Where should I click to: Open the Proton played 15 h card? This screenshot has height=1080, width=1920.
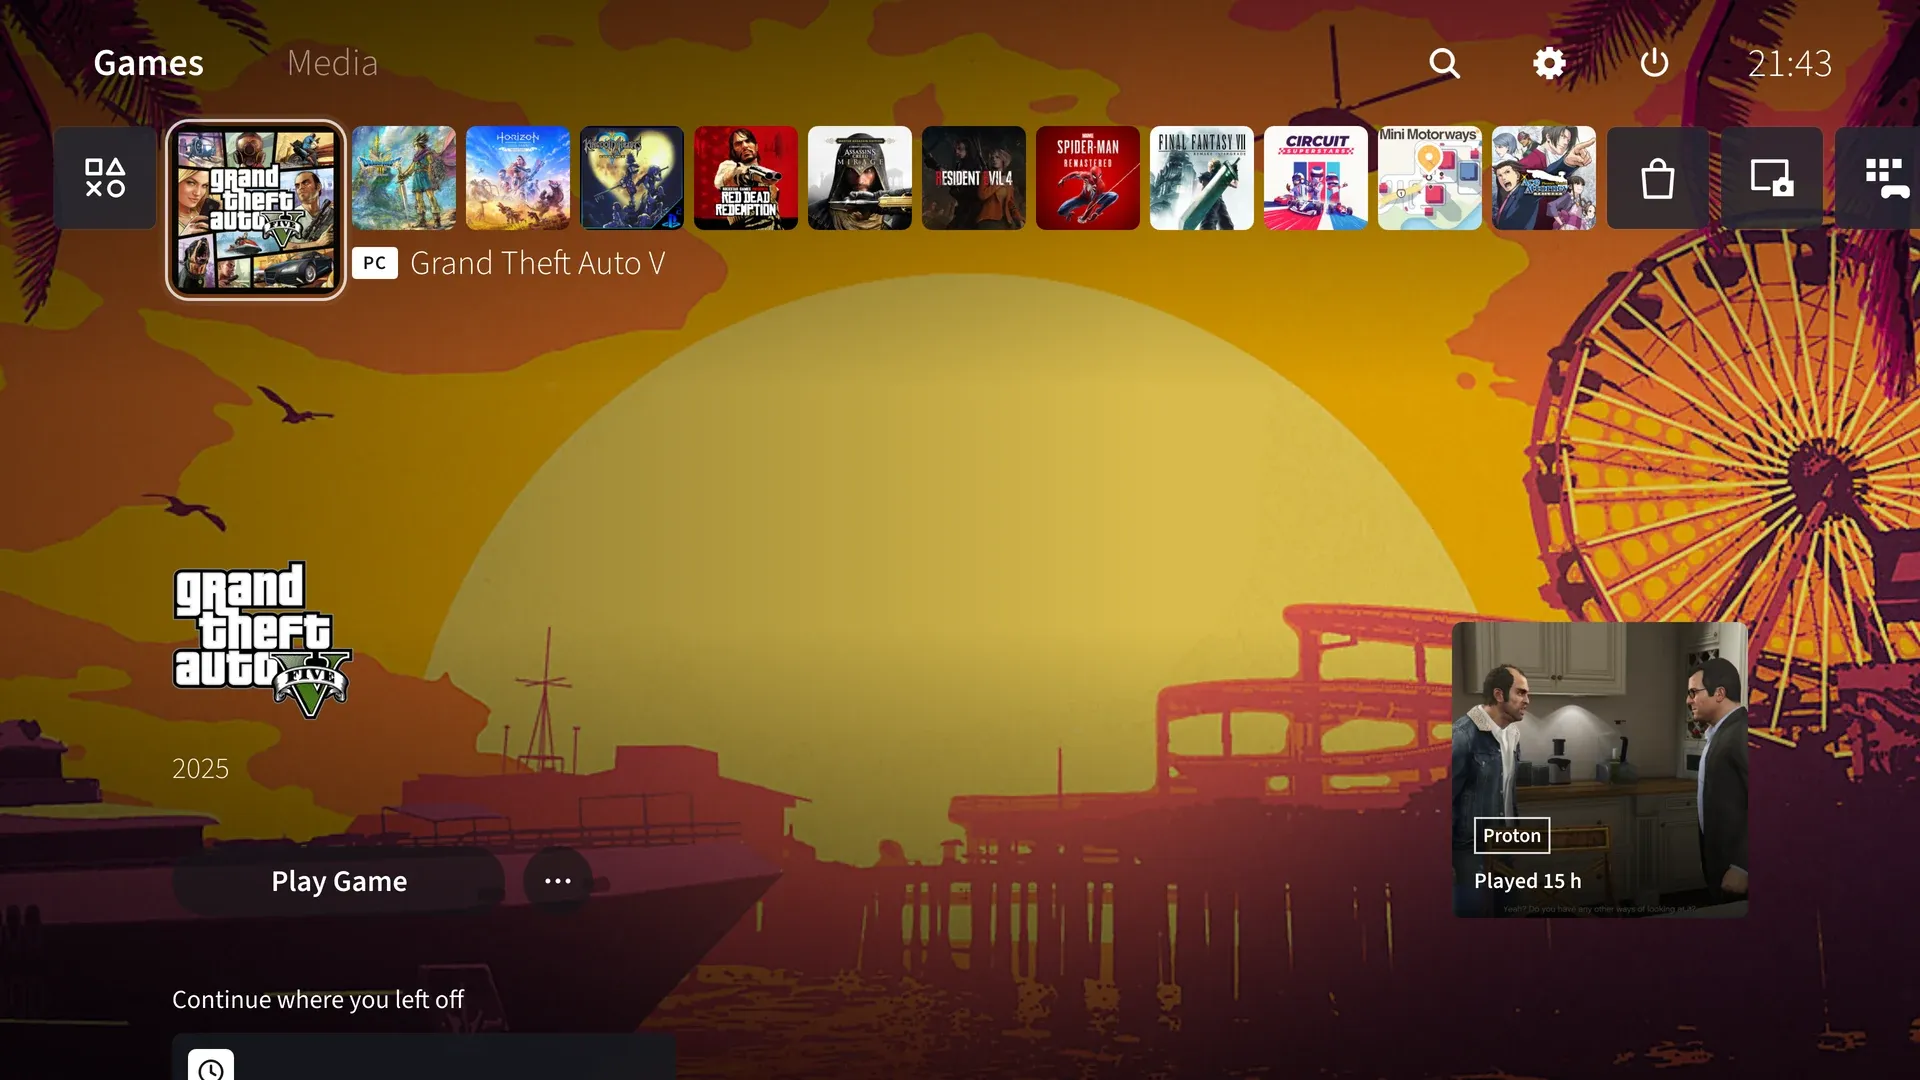(1600, 770)
